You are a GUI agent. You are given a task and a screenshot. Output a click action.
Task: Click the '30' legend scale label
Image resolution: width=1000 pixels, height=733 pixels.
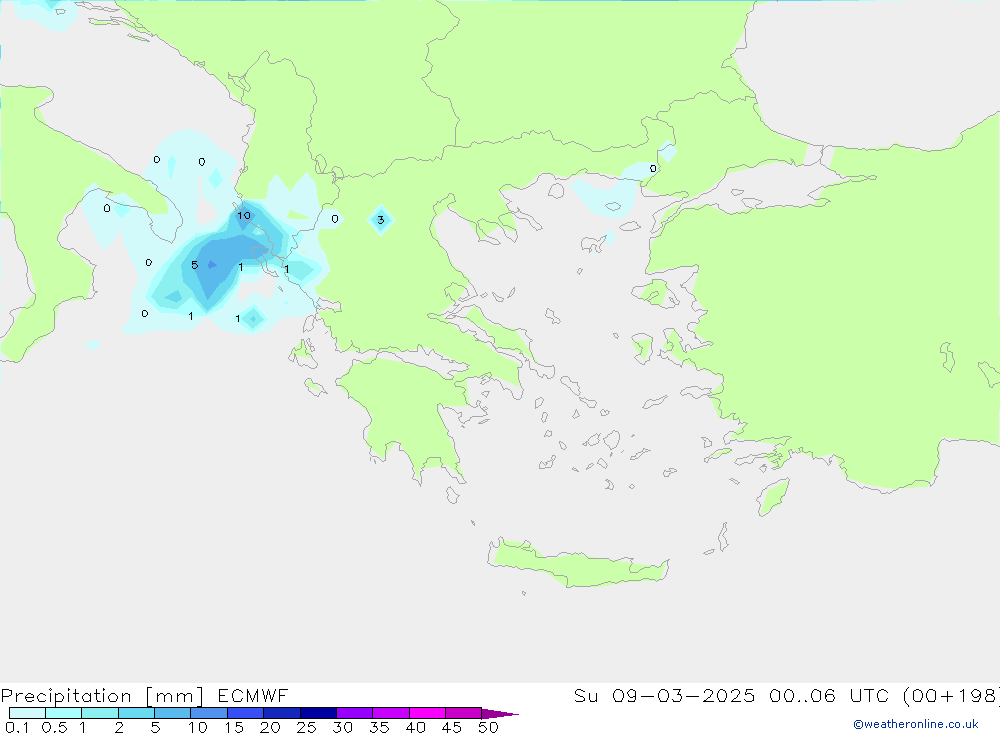[x=342, y=727]
